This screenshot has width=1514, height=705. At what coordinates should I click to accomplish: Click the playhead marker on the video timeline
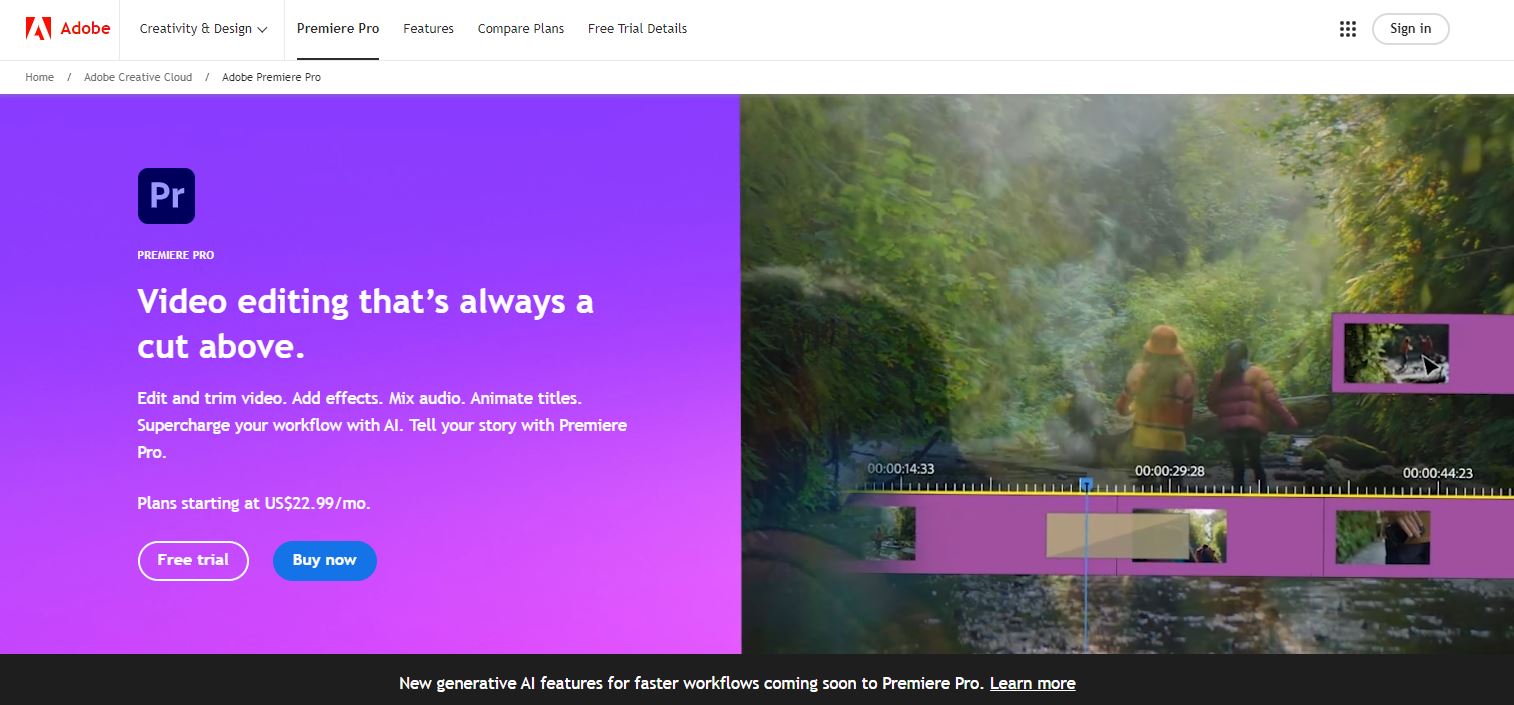1085,483
